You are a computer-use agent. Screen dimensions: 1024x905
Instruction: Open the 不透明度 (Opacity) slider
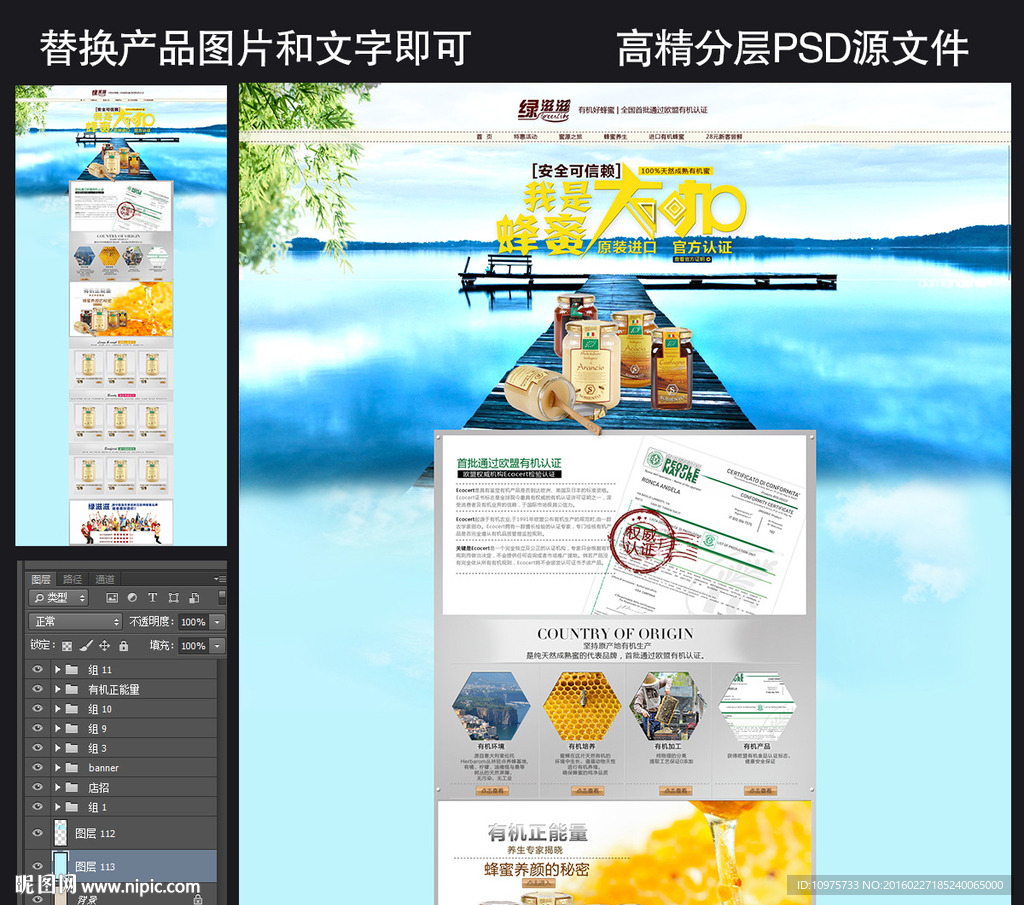(x=217, y=620)
